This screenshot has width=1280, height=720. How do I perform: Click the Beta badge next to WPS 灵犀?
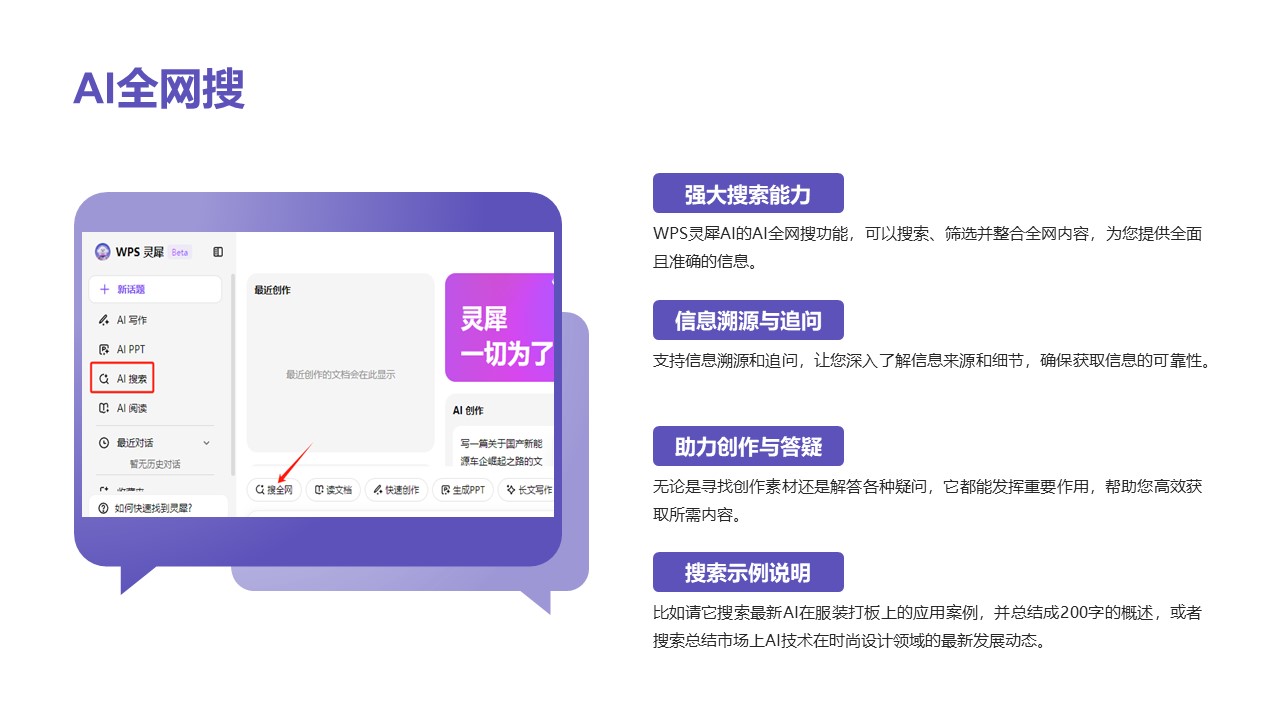[180, 252]
